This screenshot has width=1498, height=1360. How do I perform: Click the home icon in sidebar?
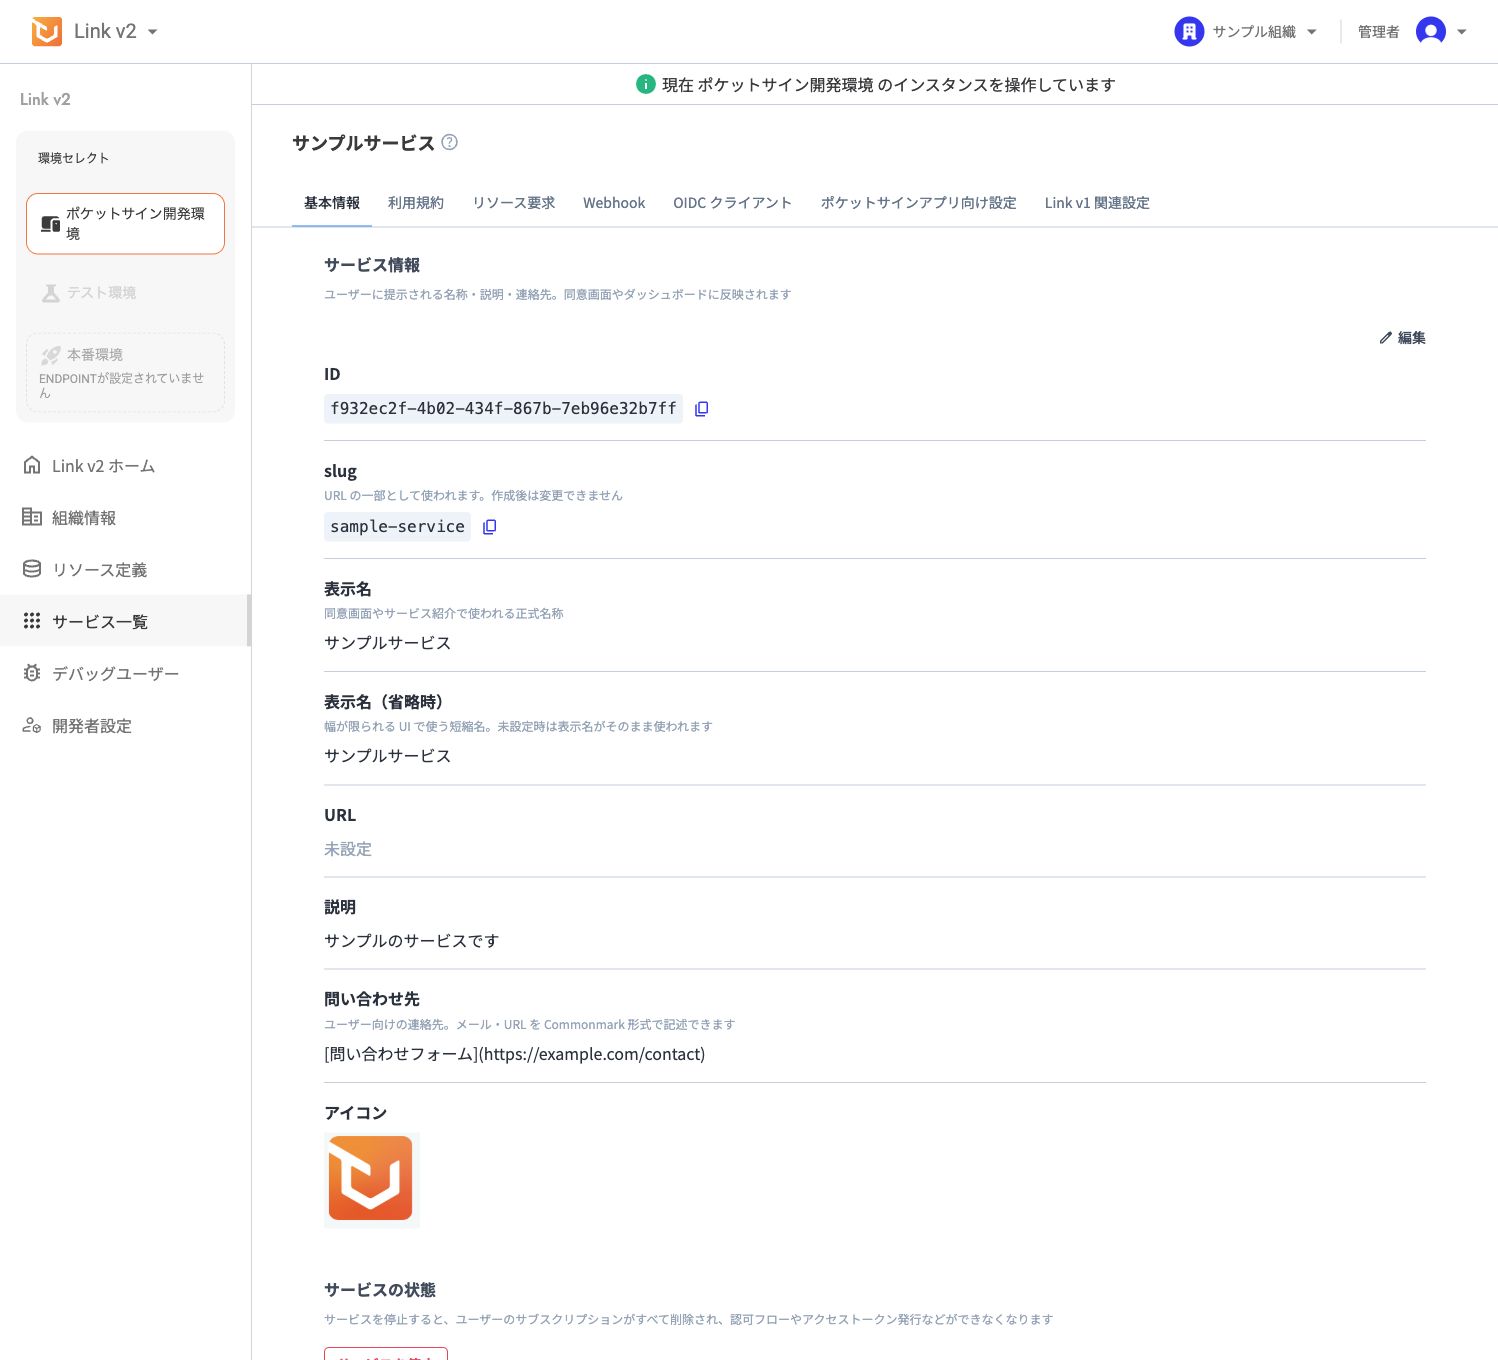click(x=32, y=465)
